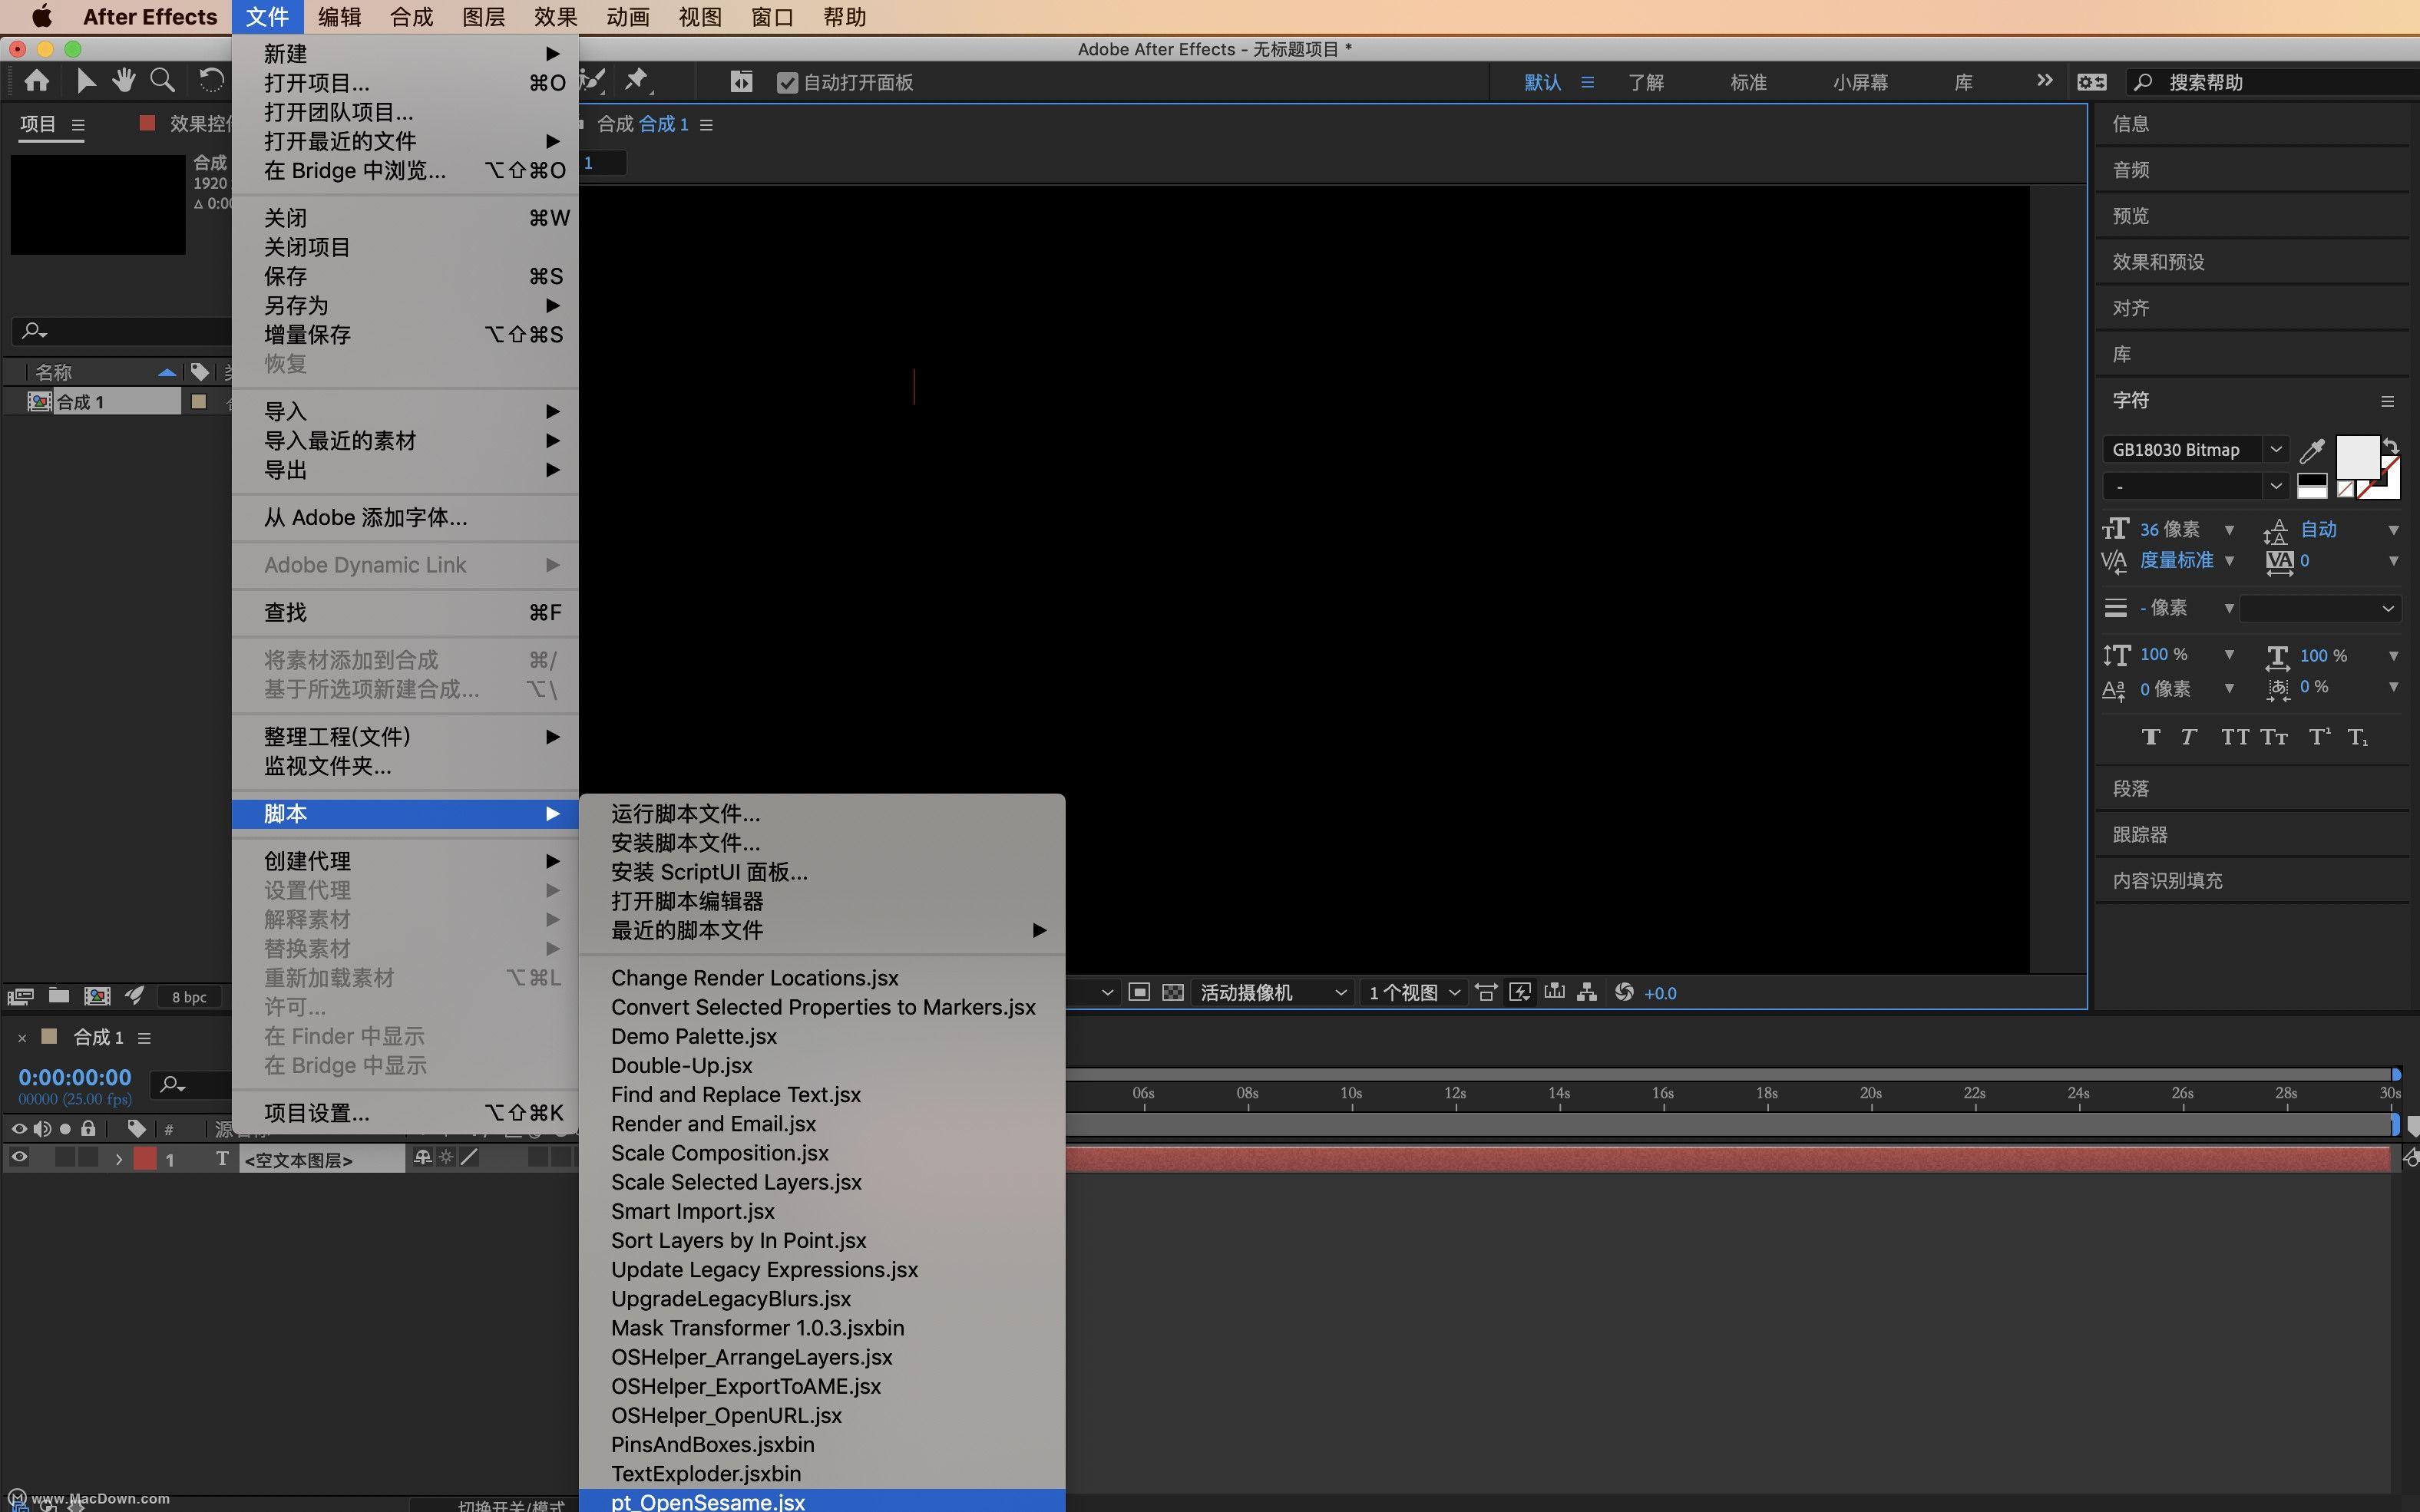Toggle the auto-open panels checkbox
2420x1512 pixels.
[787, 82]
